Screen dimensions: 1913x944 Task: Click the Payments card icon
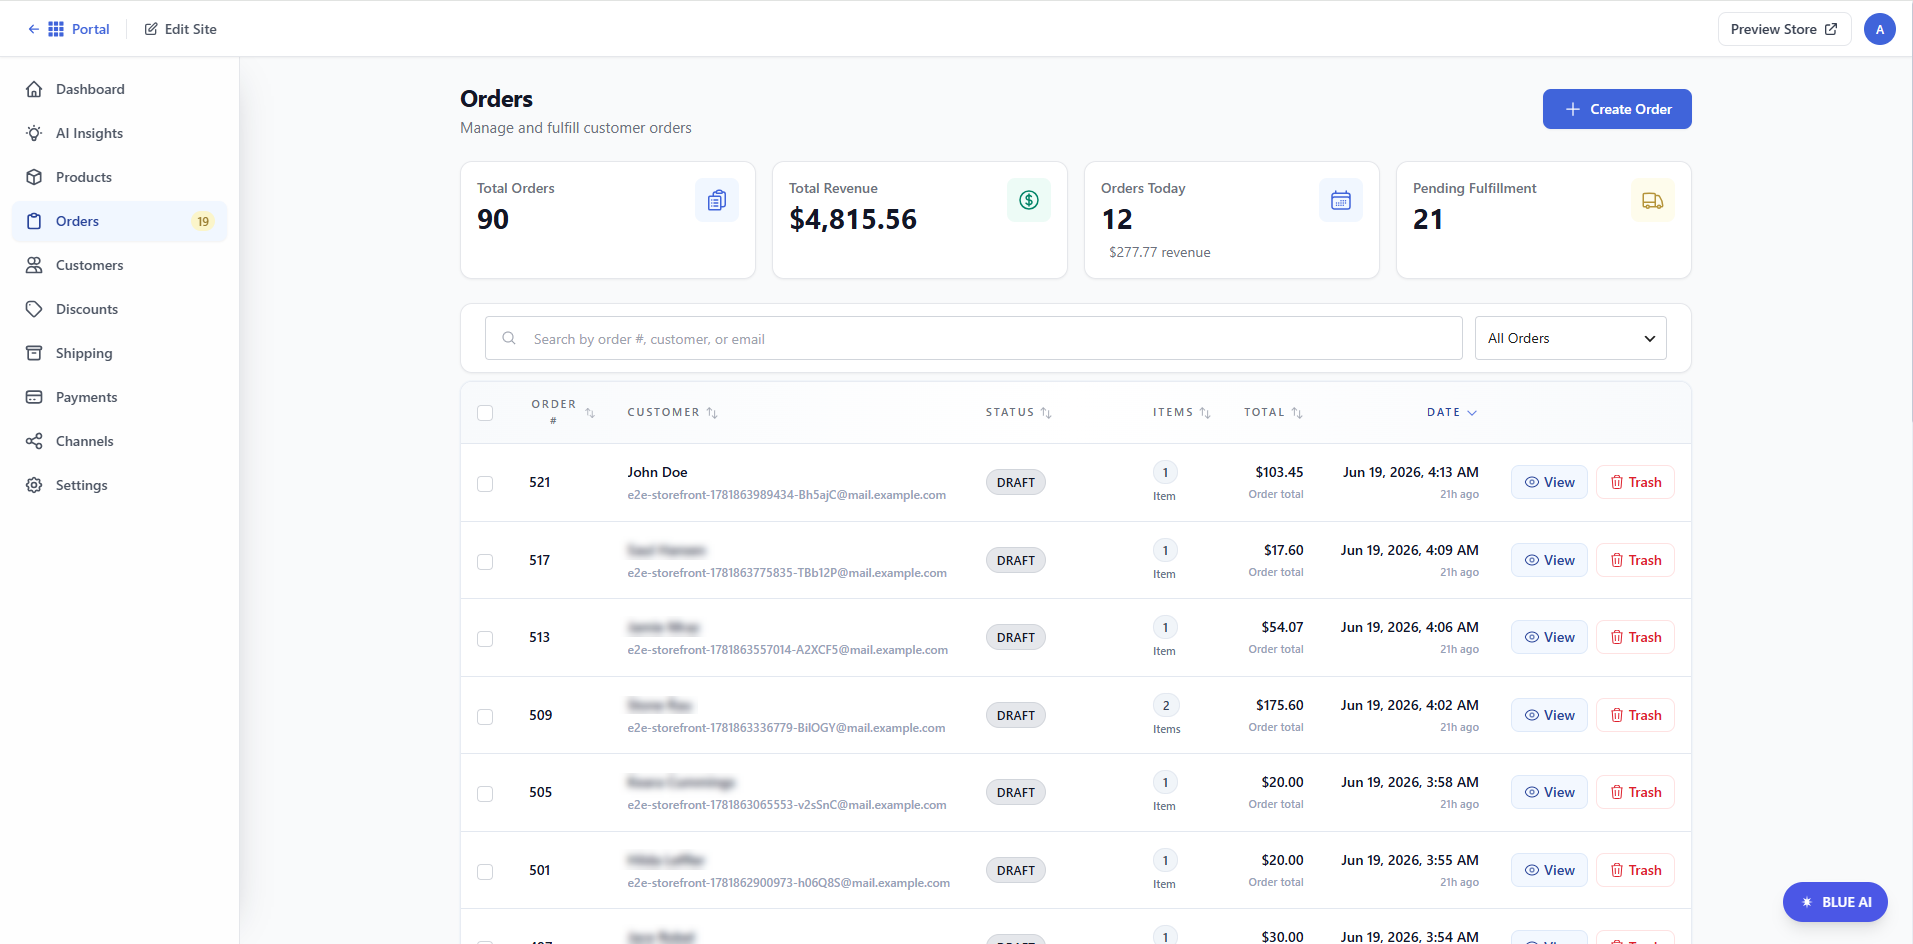tap(34, 397)
